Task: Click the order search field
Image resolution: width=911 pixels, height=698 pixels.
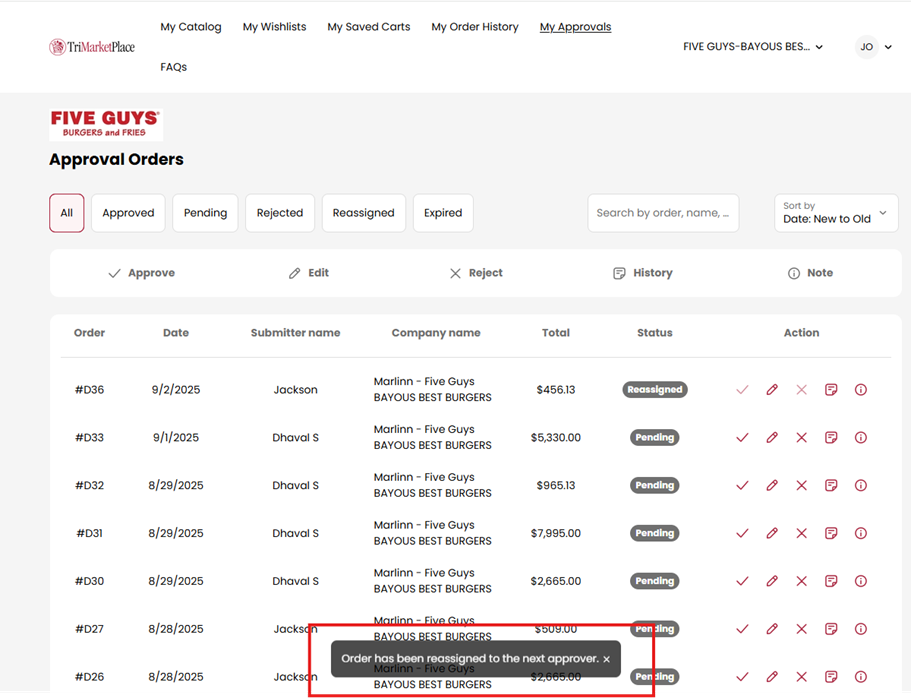Action: 663,213
